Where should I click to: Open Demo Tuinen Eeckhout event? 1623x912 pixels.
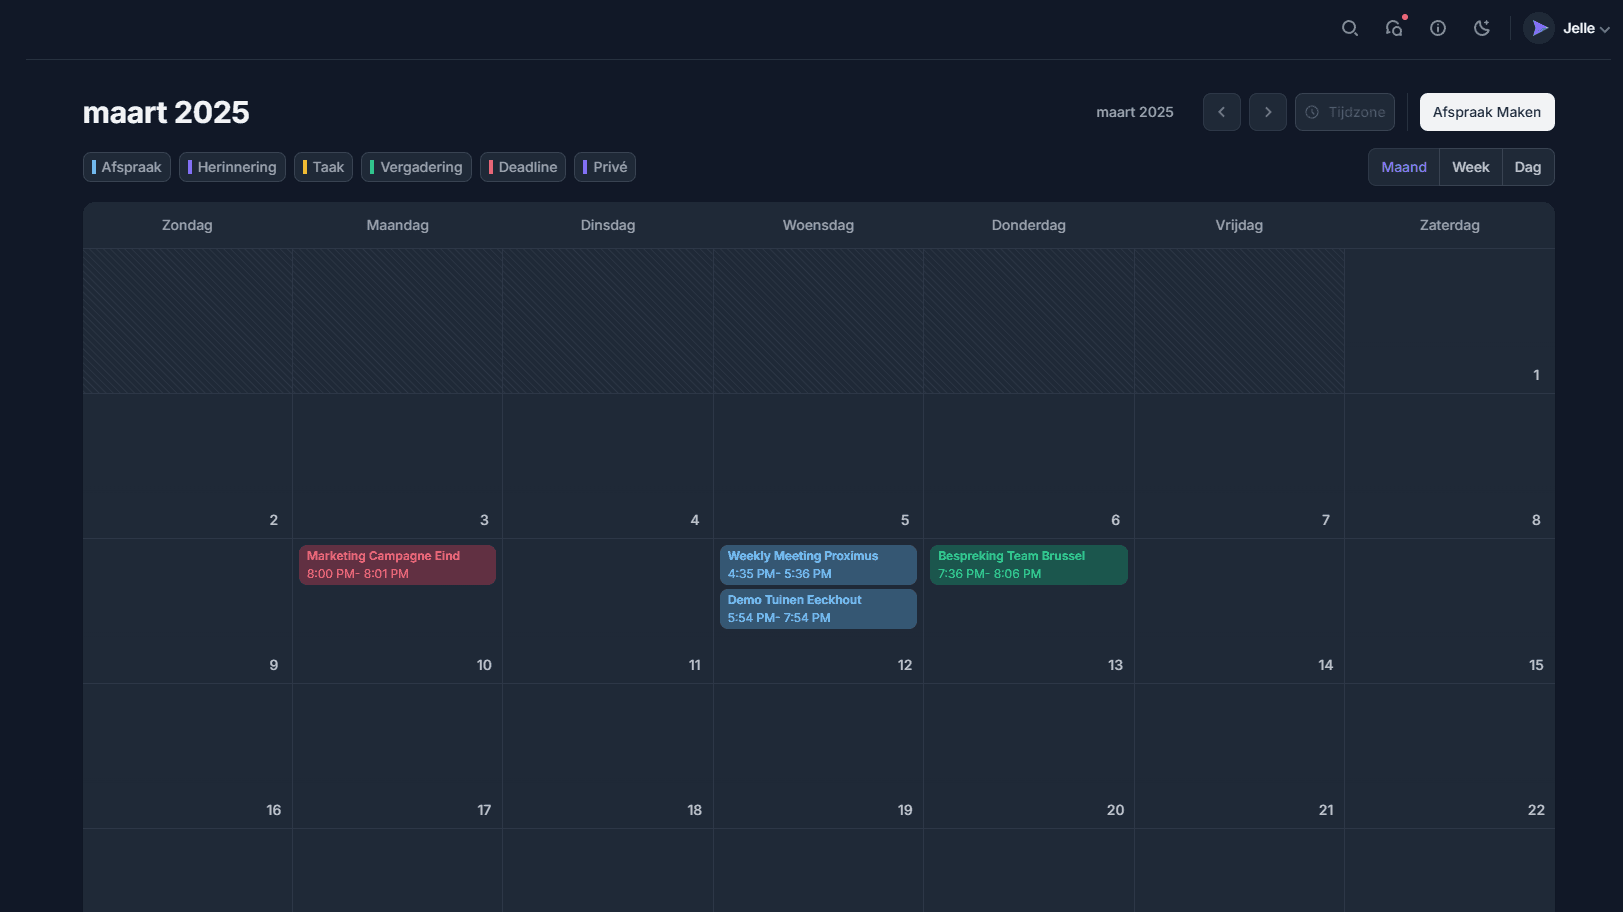point(818,609)
